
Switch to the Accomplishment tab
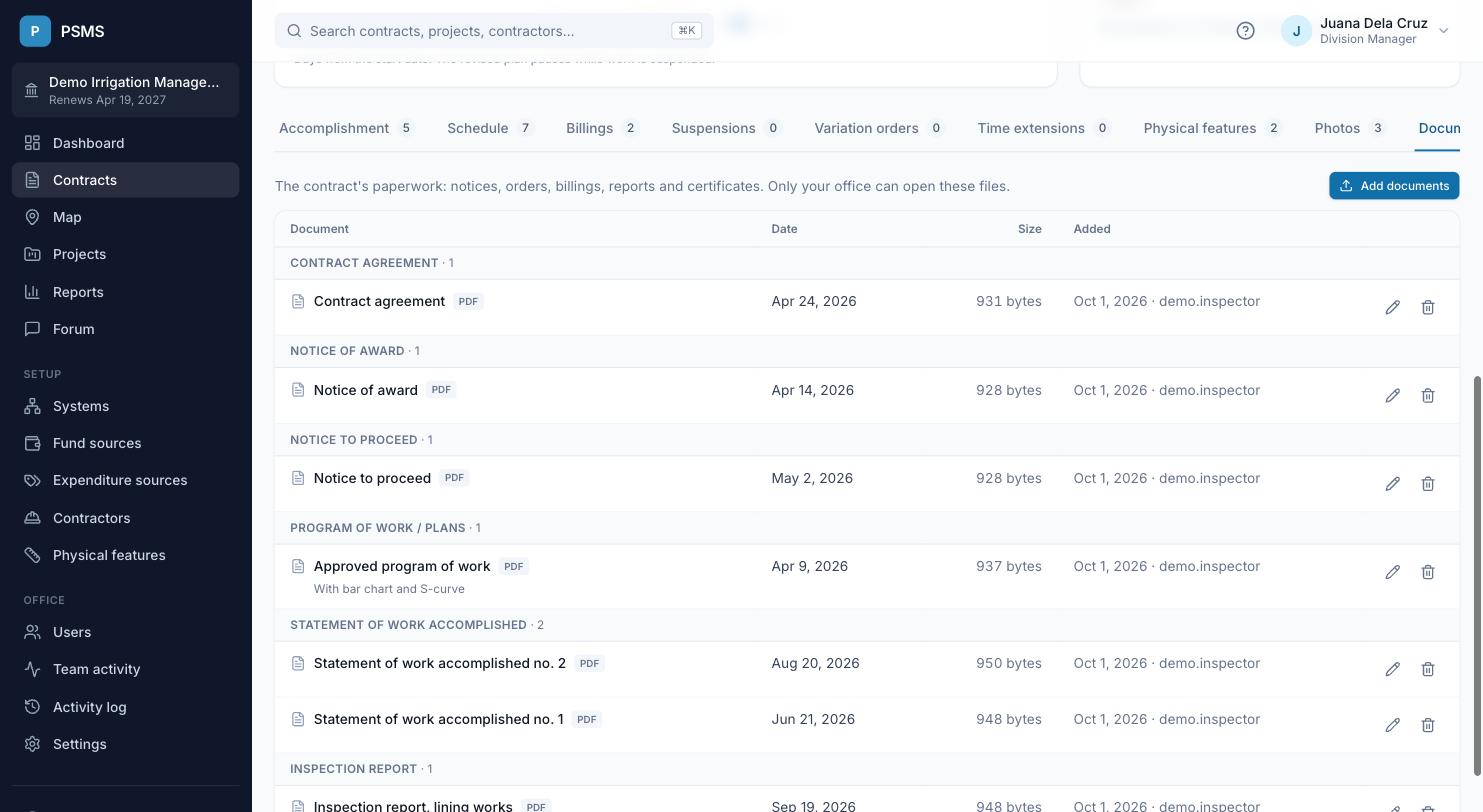pos(346,128)
